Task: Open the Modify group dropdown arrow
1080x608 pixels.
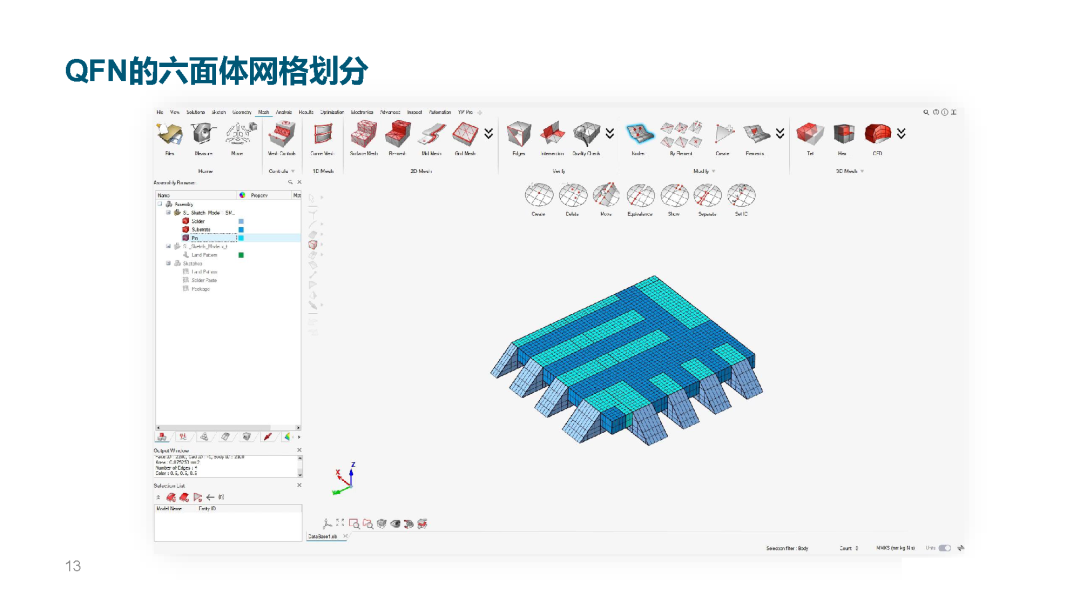Action: (714, 171)
